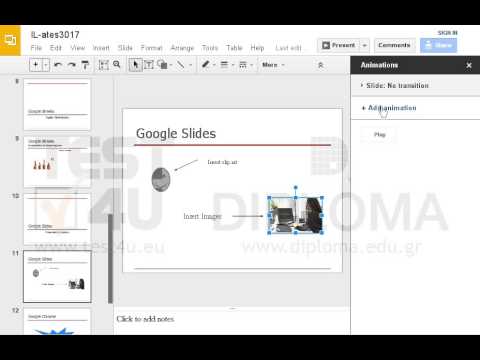480x360 pixels.
Task: Click the selected office photo image
Action: [x=296, y=215]
